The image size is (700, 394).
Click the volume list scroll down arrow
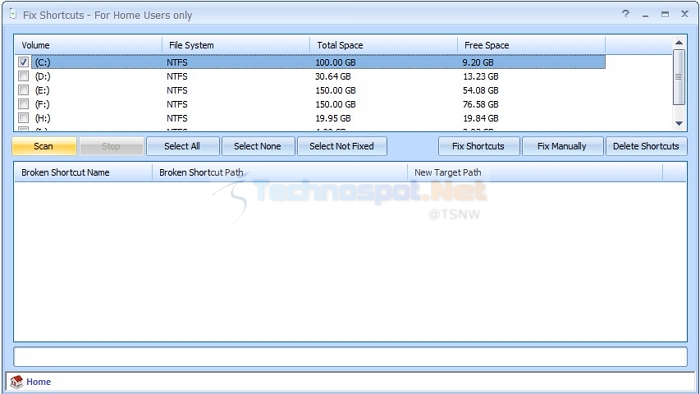point(679,124)
